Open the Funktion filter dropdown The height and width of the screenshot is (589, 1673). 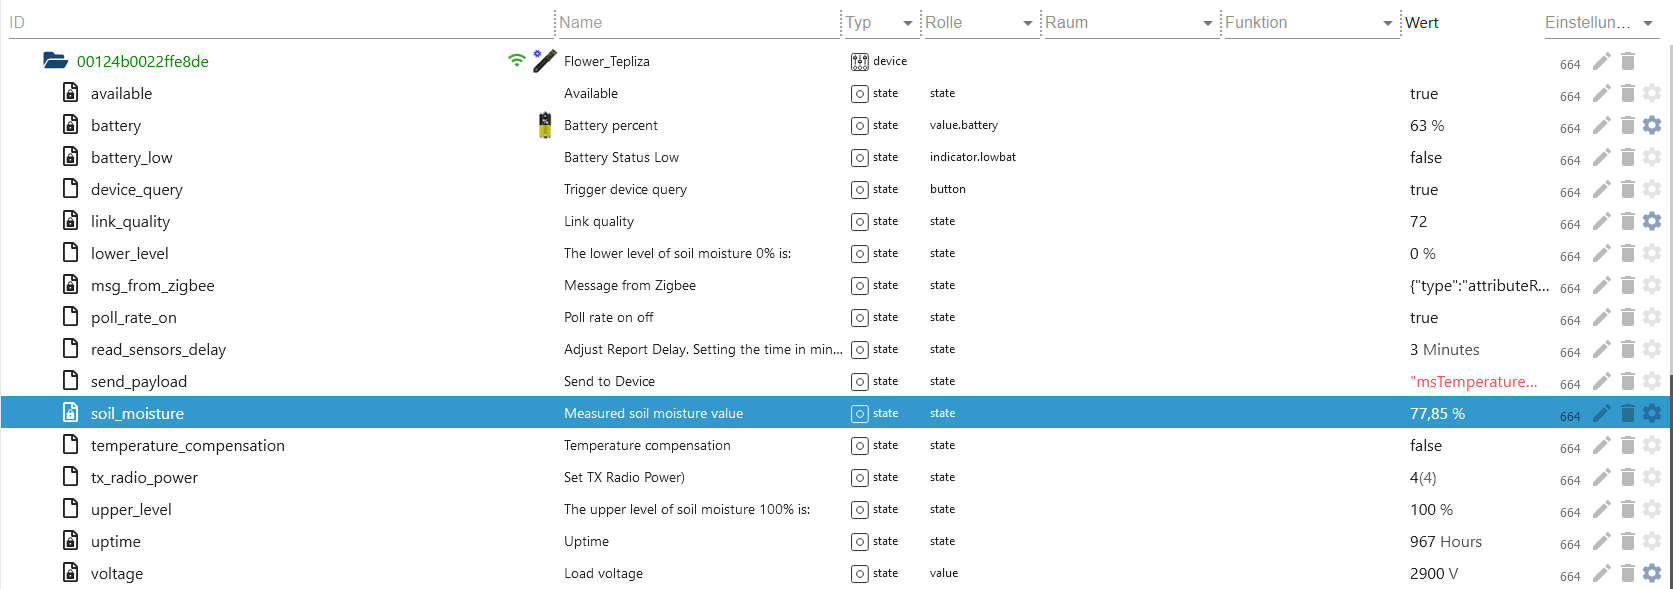point(1388,23)
